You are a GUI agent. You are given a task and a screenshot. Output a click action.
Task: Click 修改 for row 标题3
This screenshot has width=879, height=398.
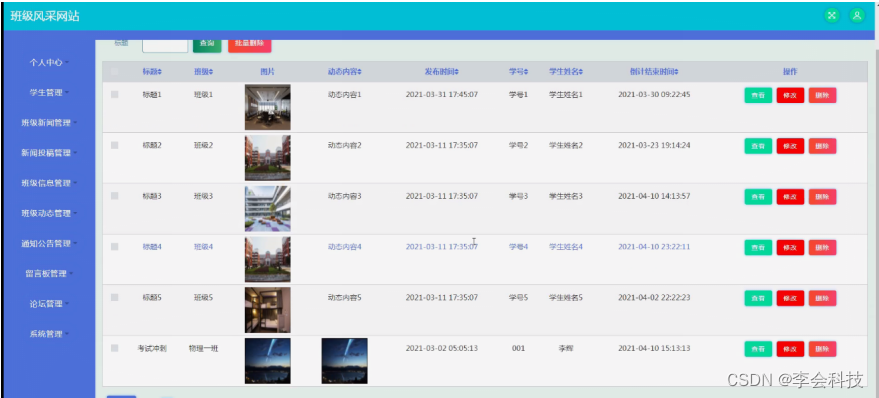coord(790,197)
